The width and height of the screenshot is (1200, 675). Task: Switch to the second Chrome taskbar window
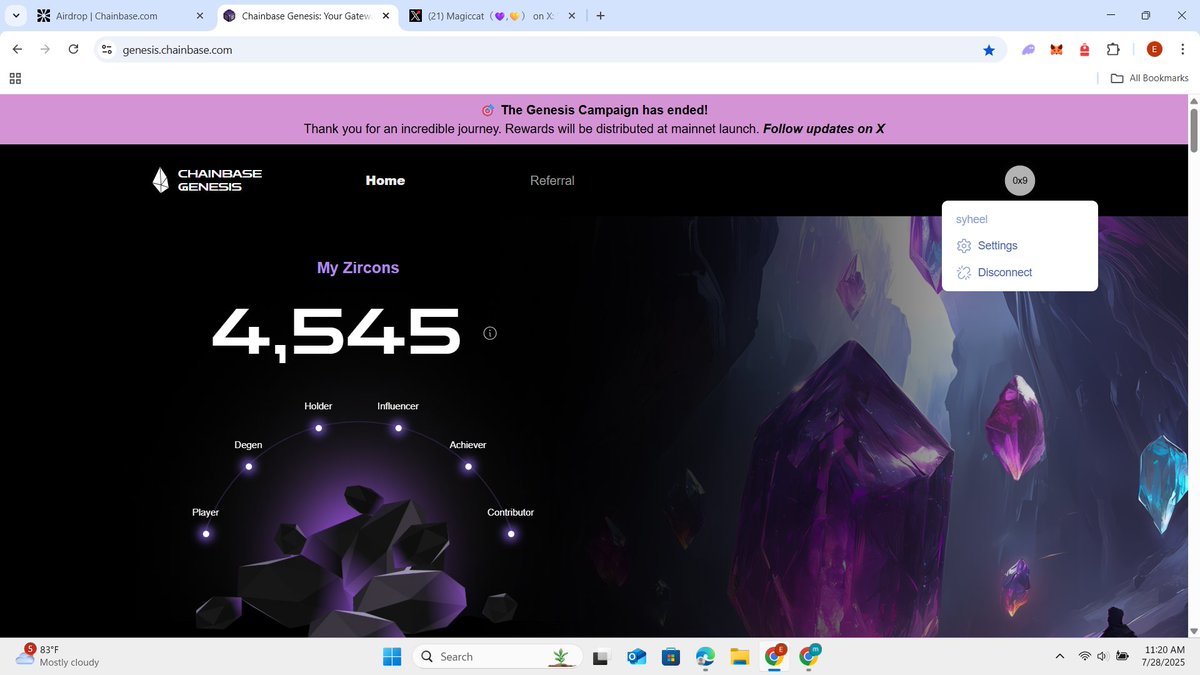tap(809, 656)
